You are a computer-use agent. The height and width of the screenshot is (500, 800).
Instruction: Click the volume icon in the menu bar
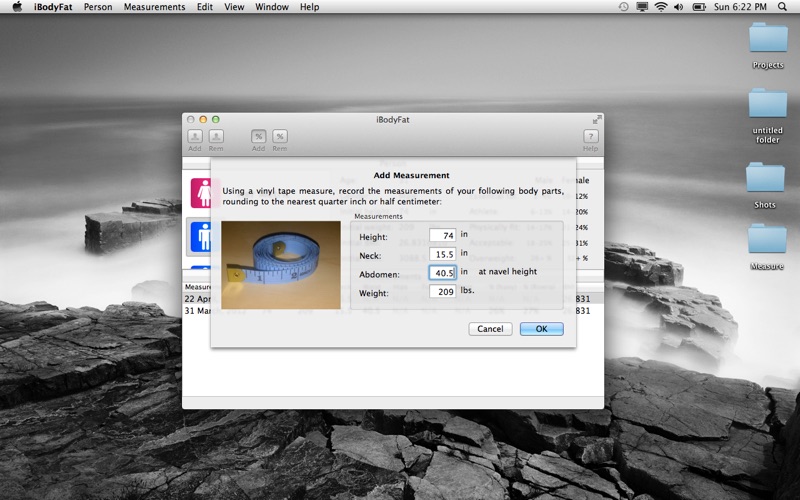(x=679, y=7)
